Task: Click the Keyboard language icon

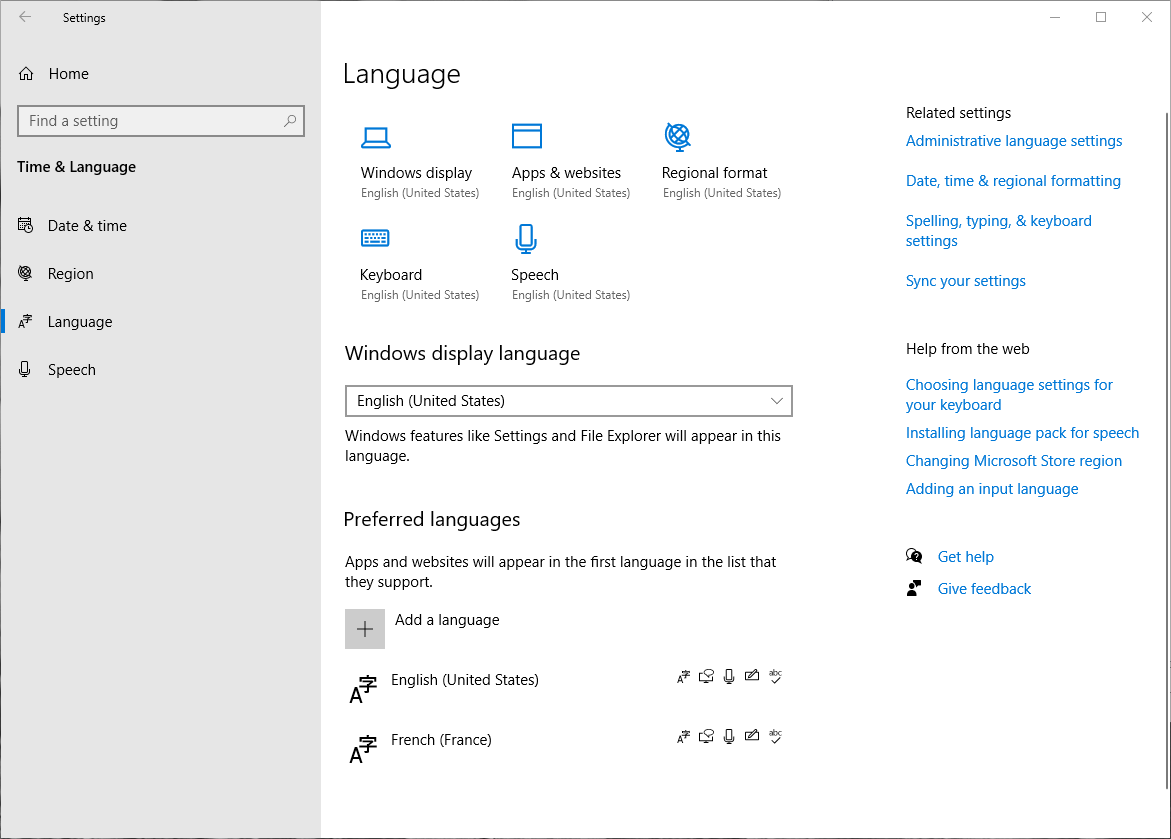Action: 375,238
